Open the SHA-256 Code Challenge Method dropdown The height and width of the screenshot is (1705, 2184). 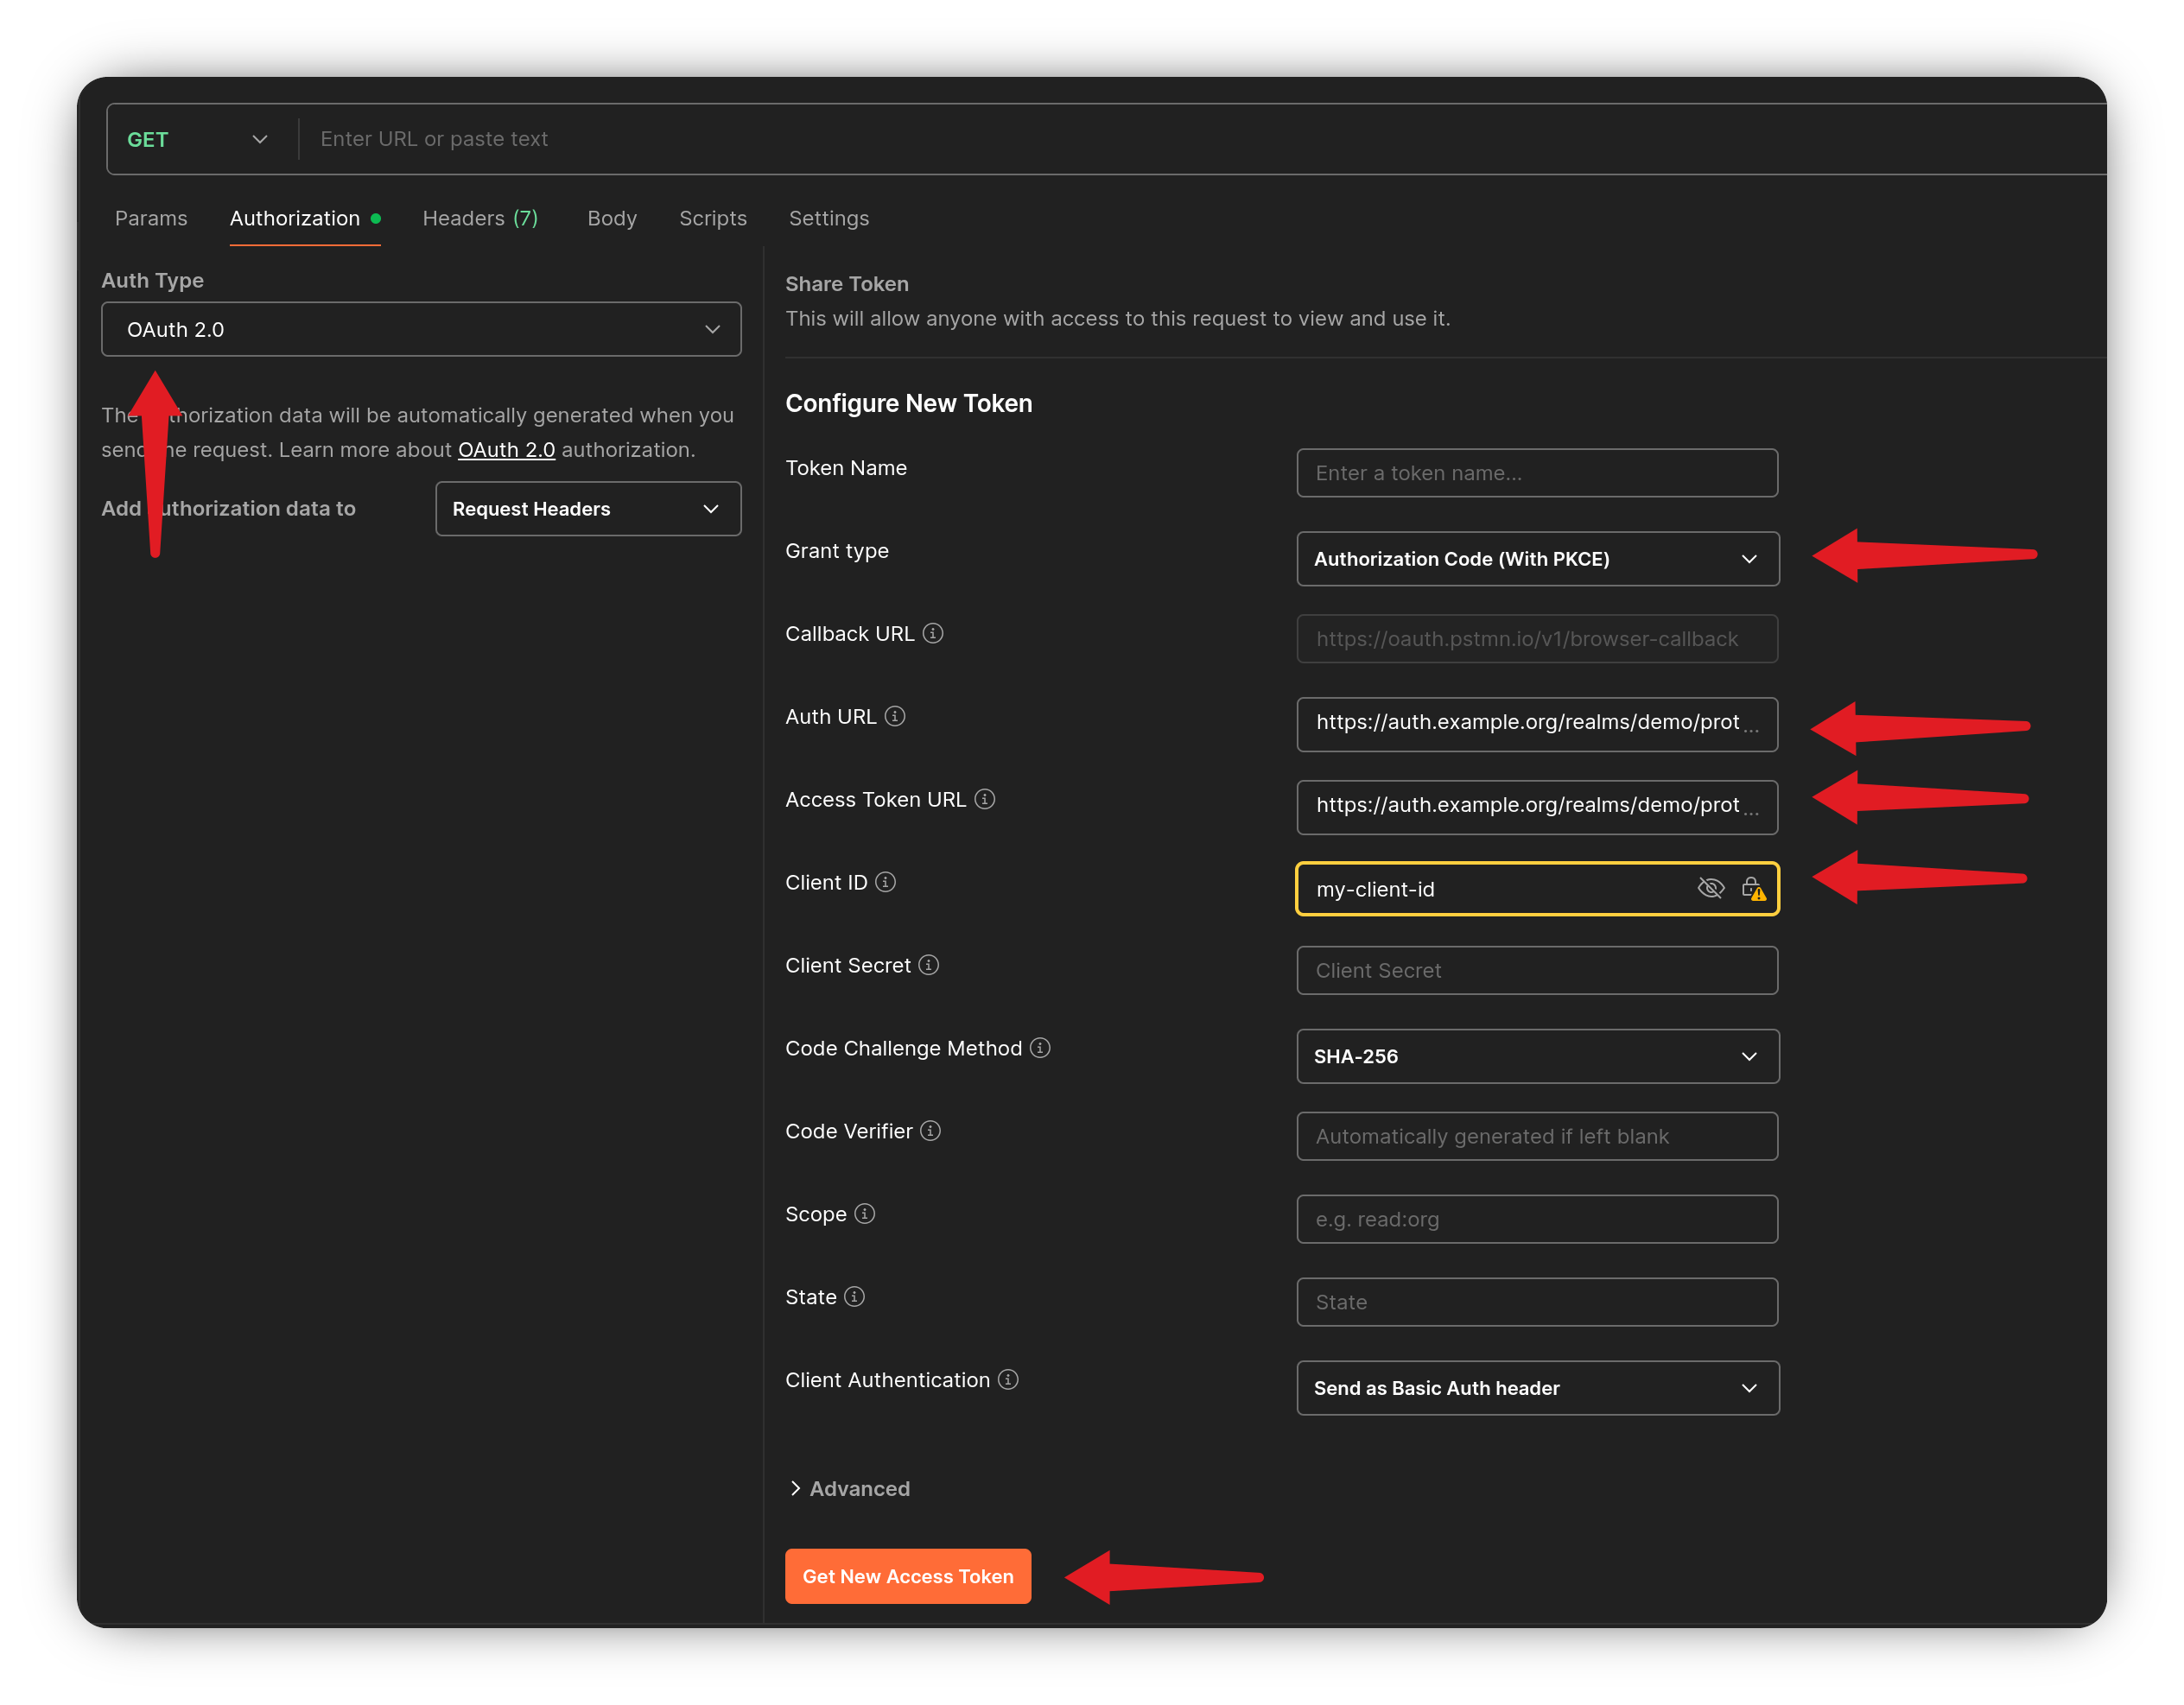pos(1537,1056)
